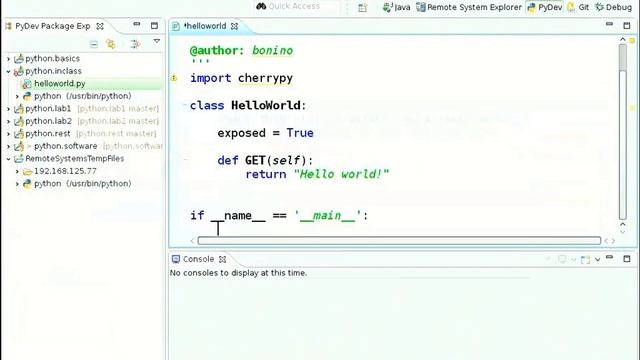
Task: Close the PyDev Package Explorer view
Action: pyautogui.click(x=100, y=26)
